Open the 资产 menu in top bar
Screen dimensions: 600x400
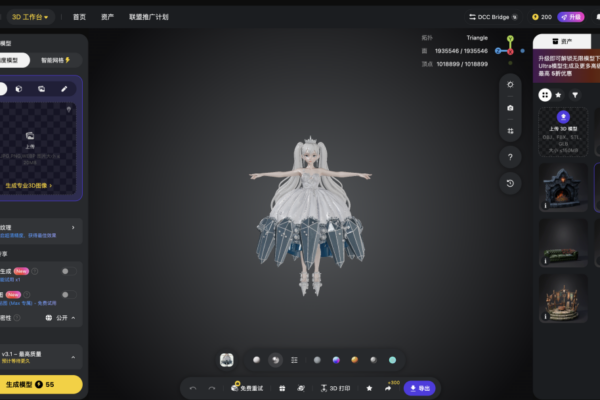tap(108, 17)
